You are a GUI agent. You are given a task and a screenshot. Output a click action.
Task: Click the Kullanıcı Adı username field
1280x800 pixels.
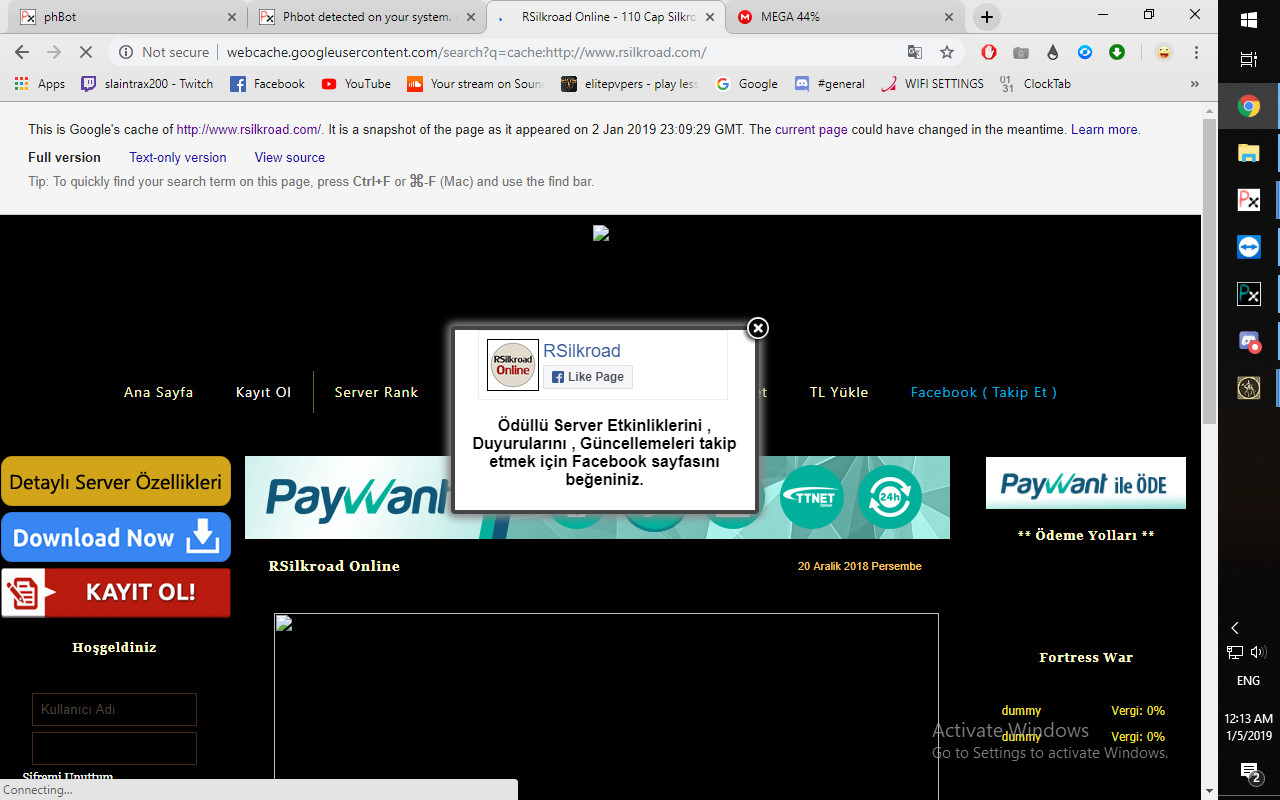pos(114,709)
